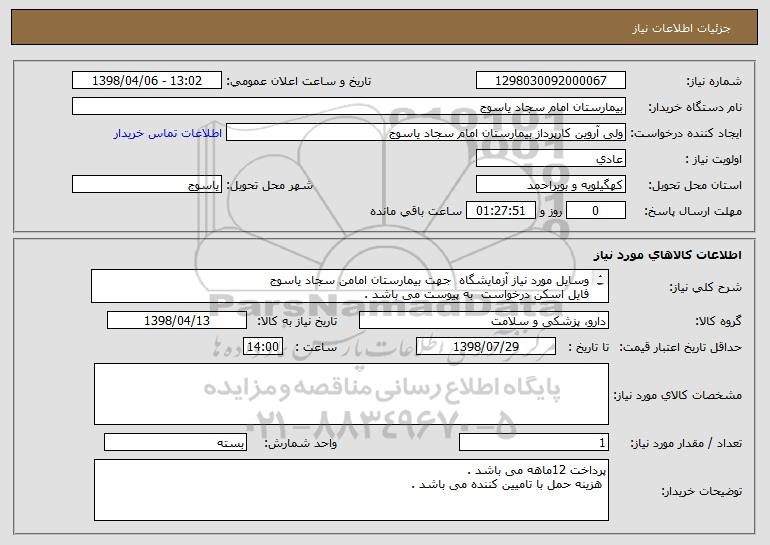Click the delivery province field کهگیلویه و بویراحمد
This screenshot has height=545, width=770.
click(550, 185)
